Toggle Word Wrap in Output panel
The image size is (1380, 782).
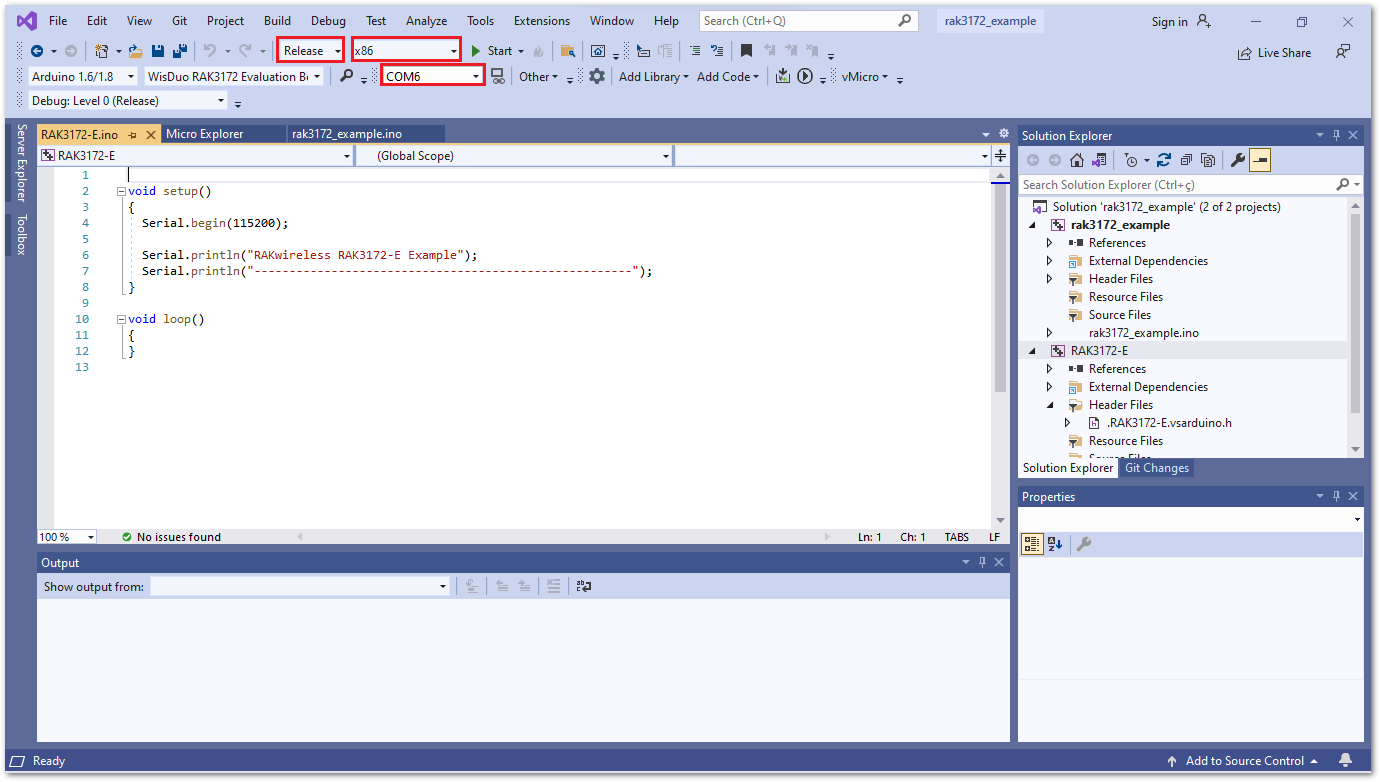click(x=585, y=587)
